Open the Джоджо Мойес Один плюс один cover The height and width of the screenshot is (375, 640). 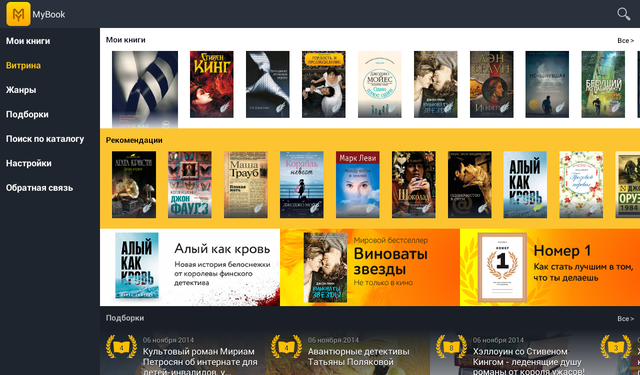pos(380,84)
